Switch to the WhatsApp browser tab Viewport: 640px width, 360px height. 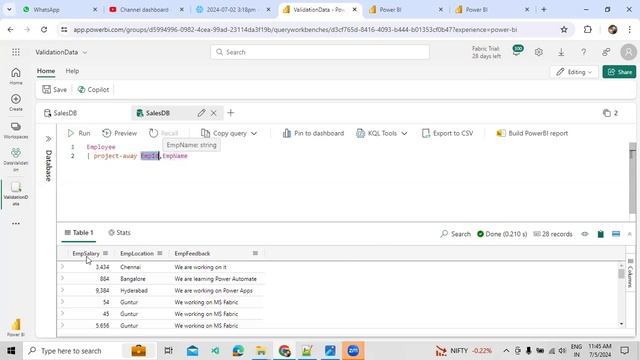click(x=60, y=9)
